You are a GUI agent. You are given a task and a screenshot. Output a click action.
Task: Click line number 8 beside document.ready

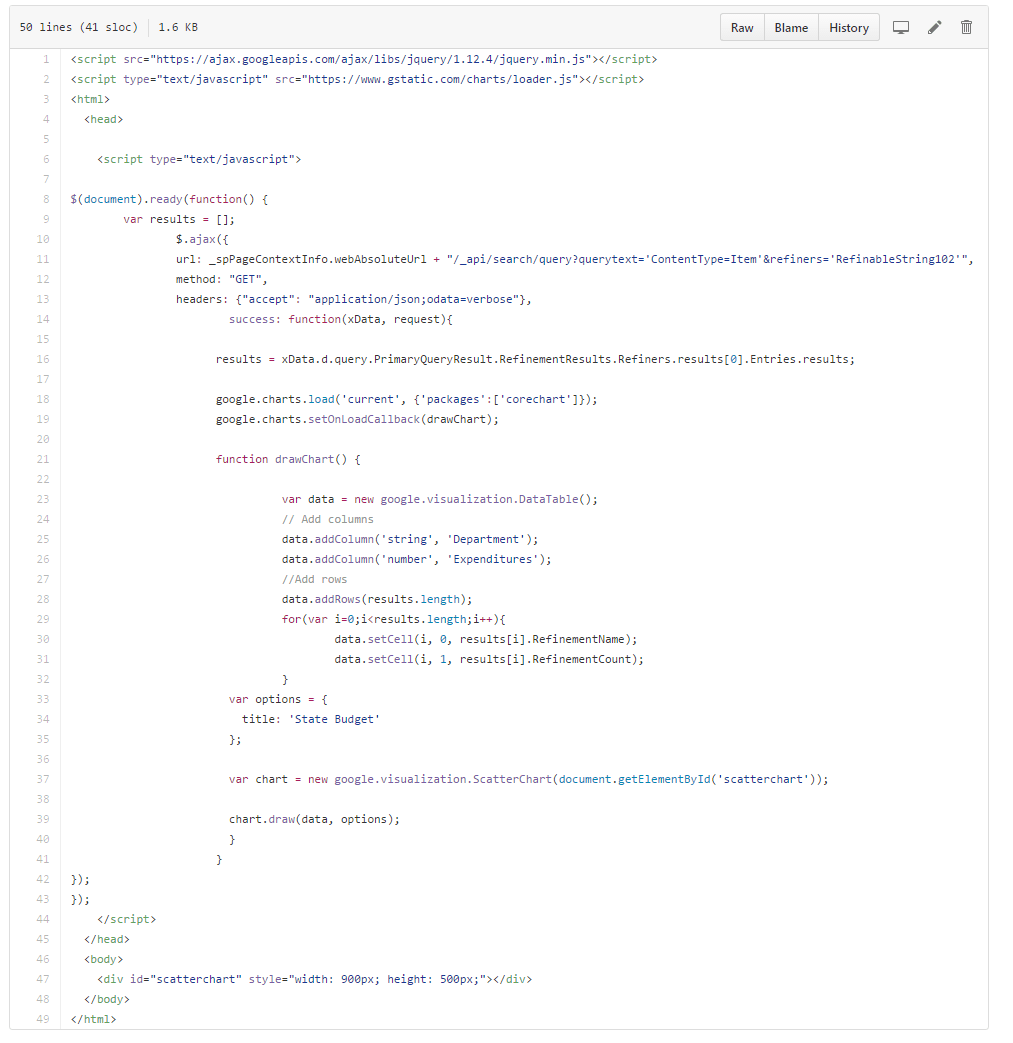coord(45,199)
